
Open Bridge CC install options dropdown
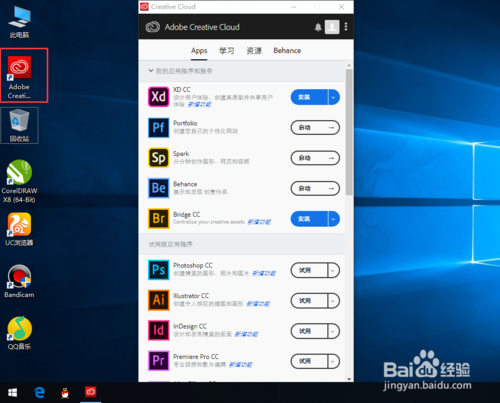point(334,219)
